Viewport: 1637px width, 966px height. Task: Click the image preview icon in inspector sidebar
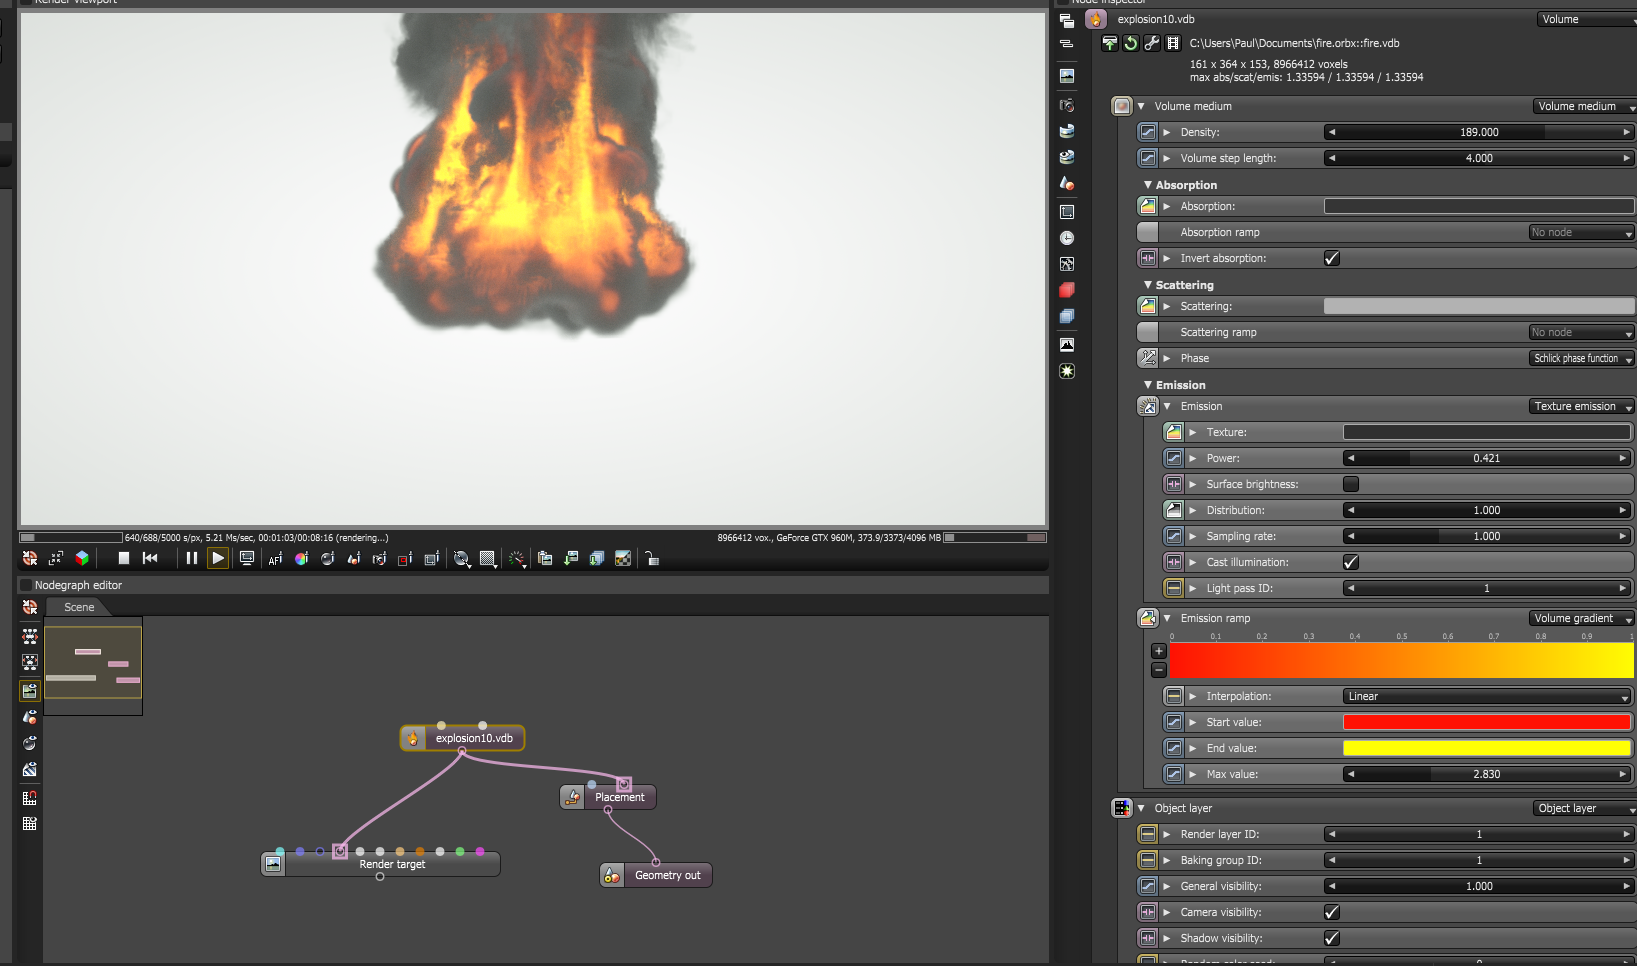point(1067,76)
